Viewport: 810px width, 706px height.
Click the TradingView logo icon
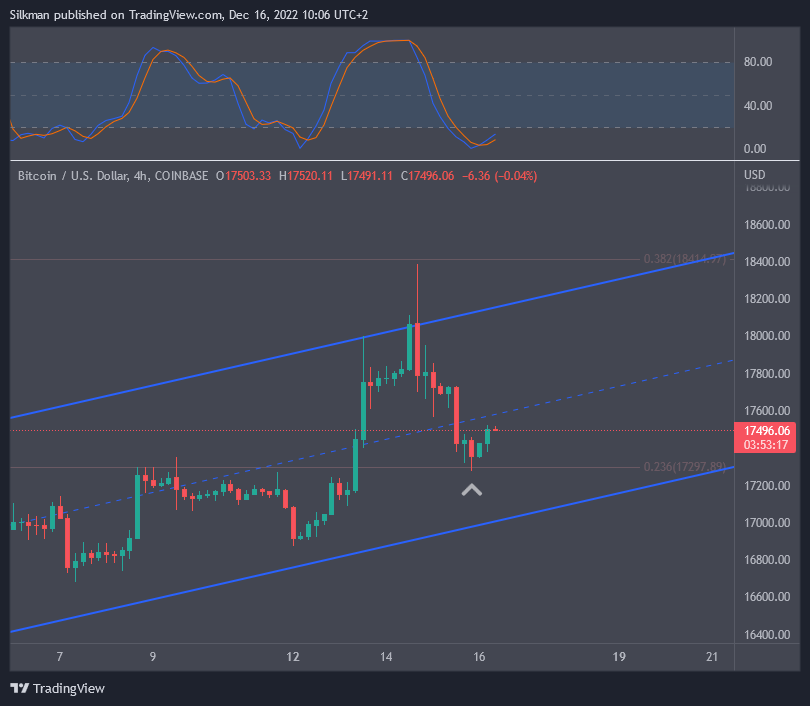[20, 688]
